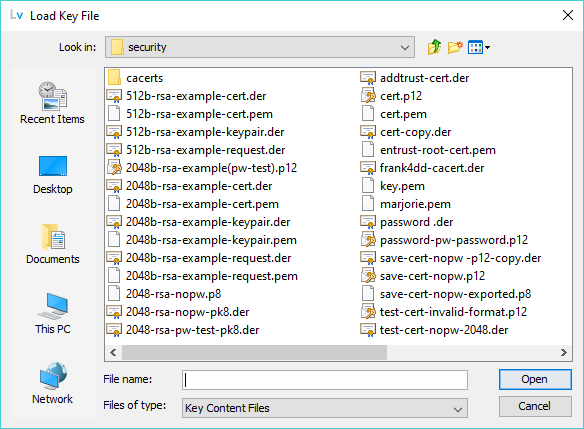Open Network location
Image resolution: width=584 pixels, height=429 pixels.
pos(53,383)
